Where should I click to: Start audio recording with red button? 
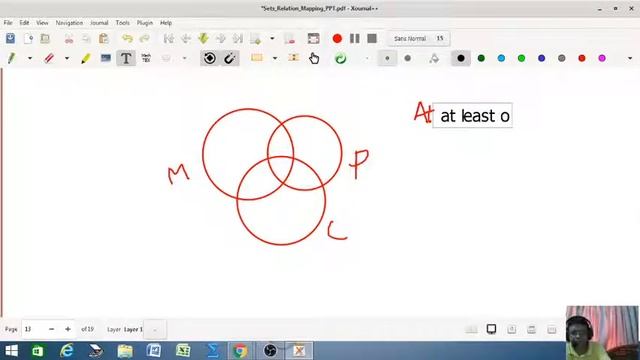337,38
